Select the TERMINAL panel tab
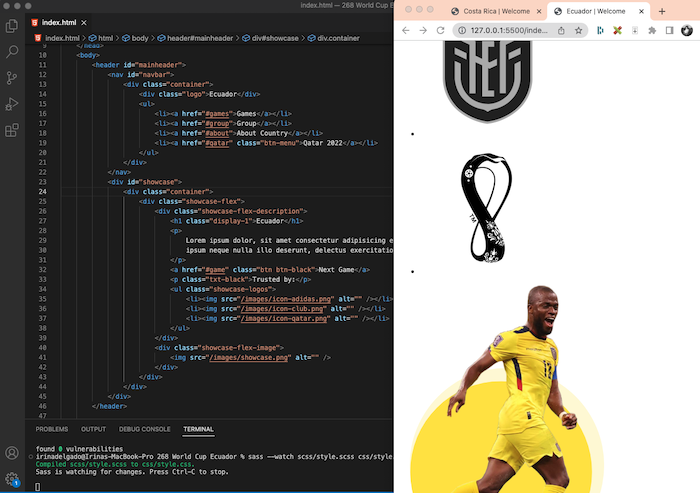This screenshot has width=700, height=493. tap(198, 429)
